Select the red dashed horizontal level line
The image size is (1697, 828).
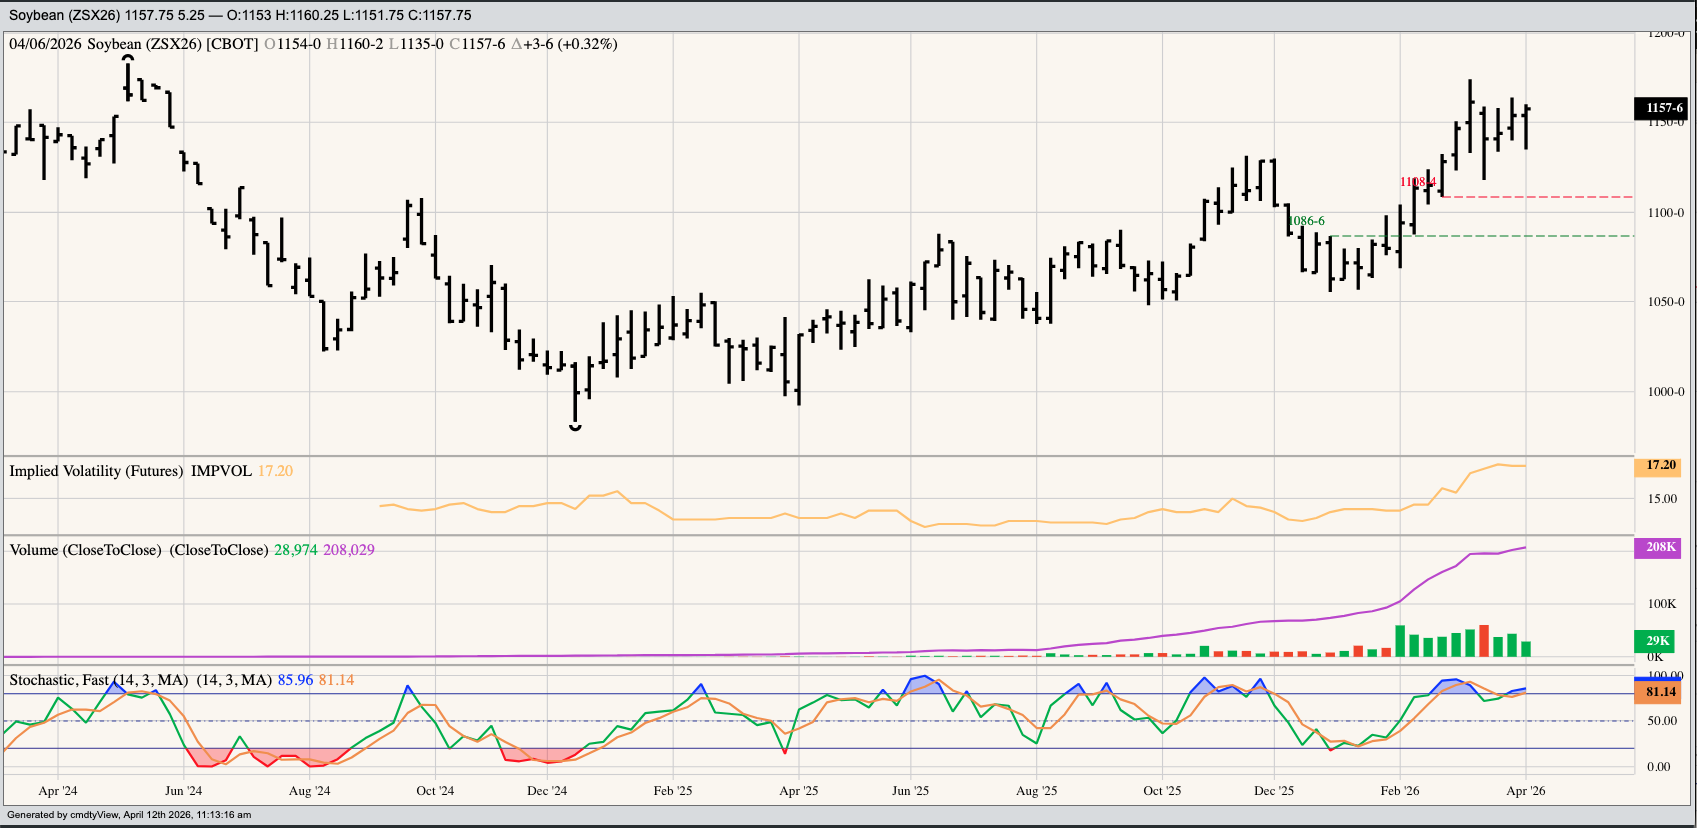click(1540, 197)
